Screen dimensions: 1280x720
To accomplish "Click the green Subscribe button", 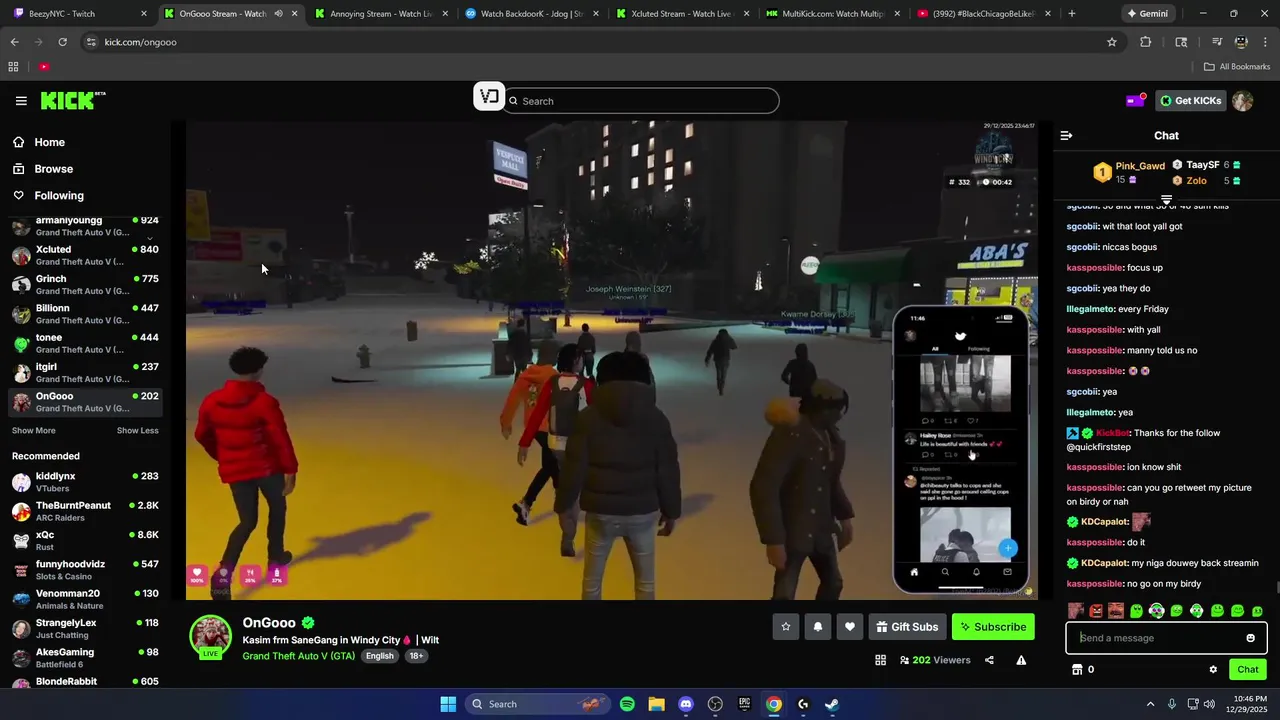I will pyautogui.click(x=993, y=627).
